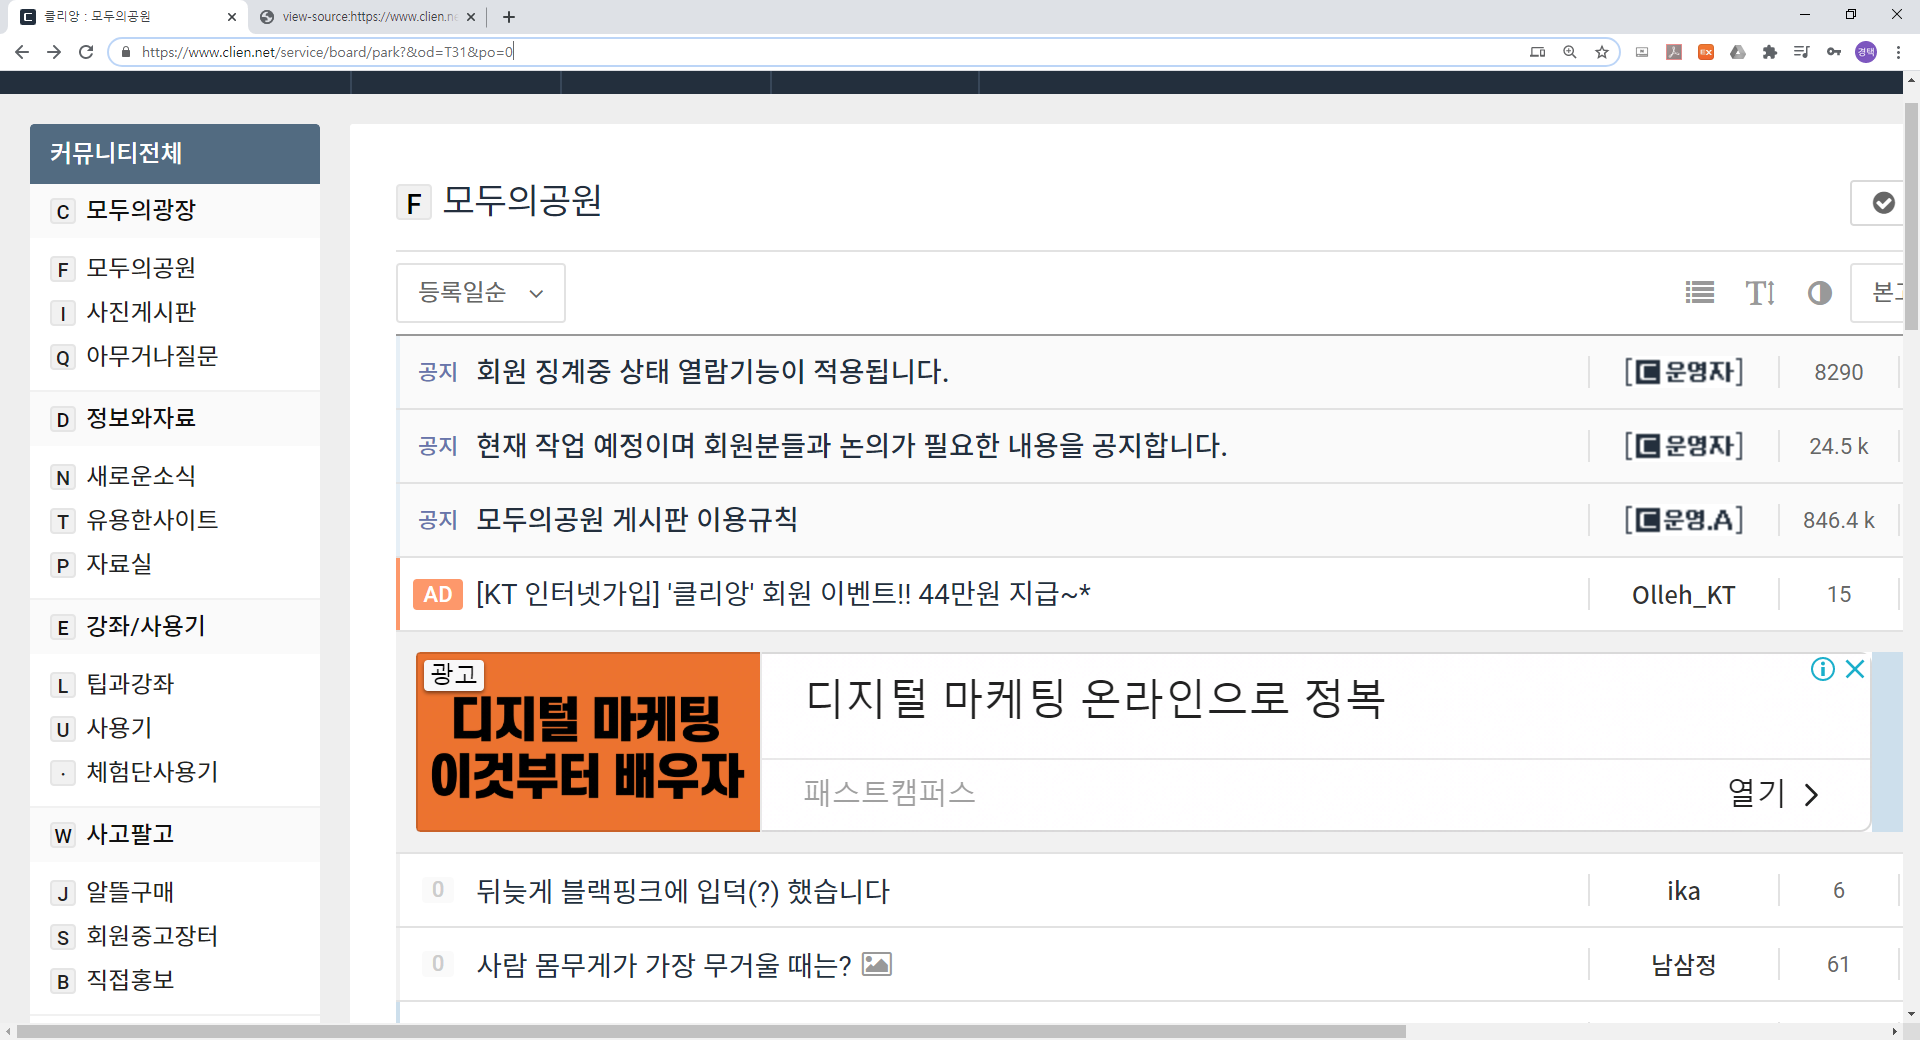Click 열기 button on the ad banner

(x=1773, y=793)
